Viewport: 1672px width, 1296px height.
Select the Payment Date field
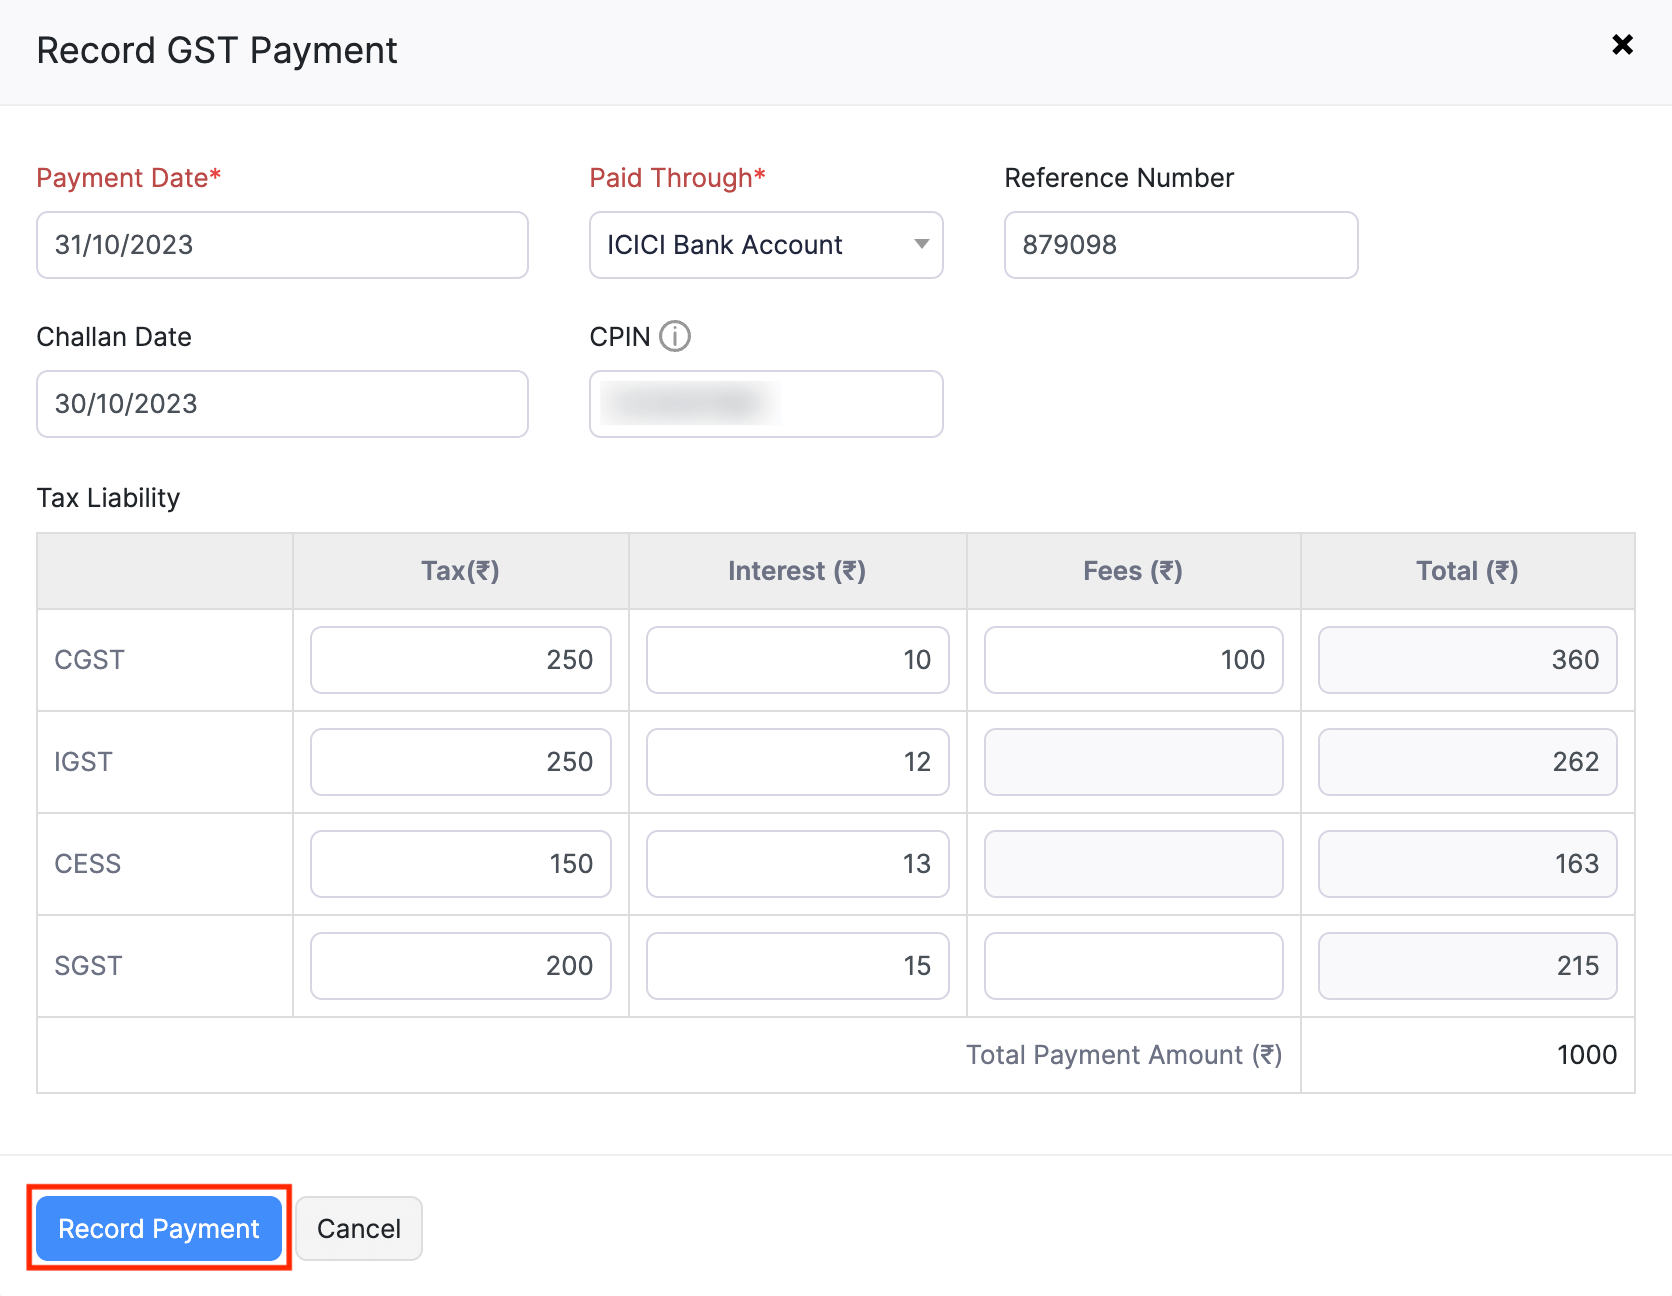click(282, 245)
